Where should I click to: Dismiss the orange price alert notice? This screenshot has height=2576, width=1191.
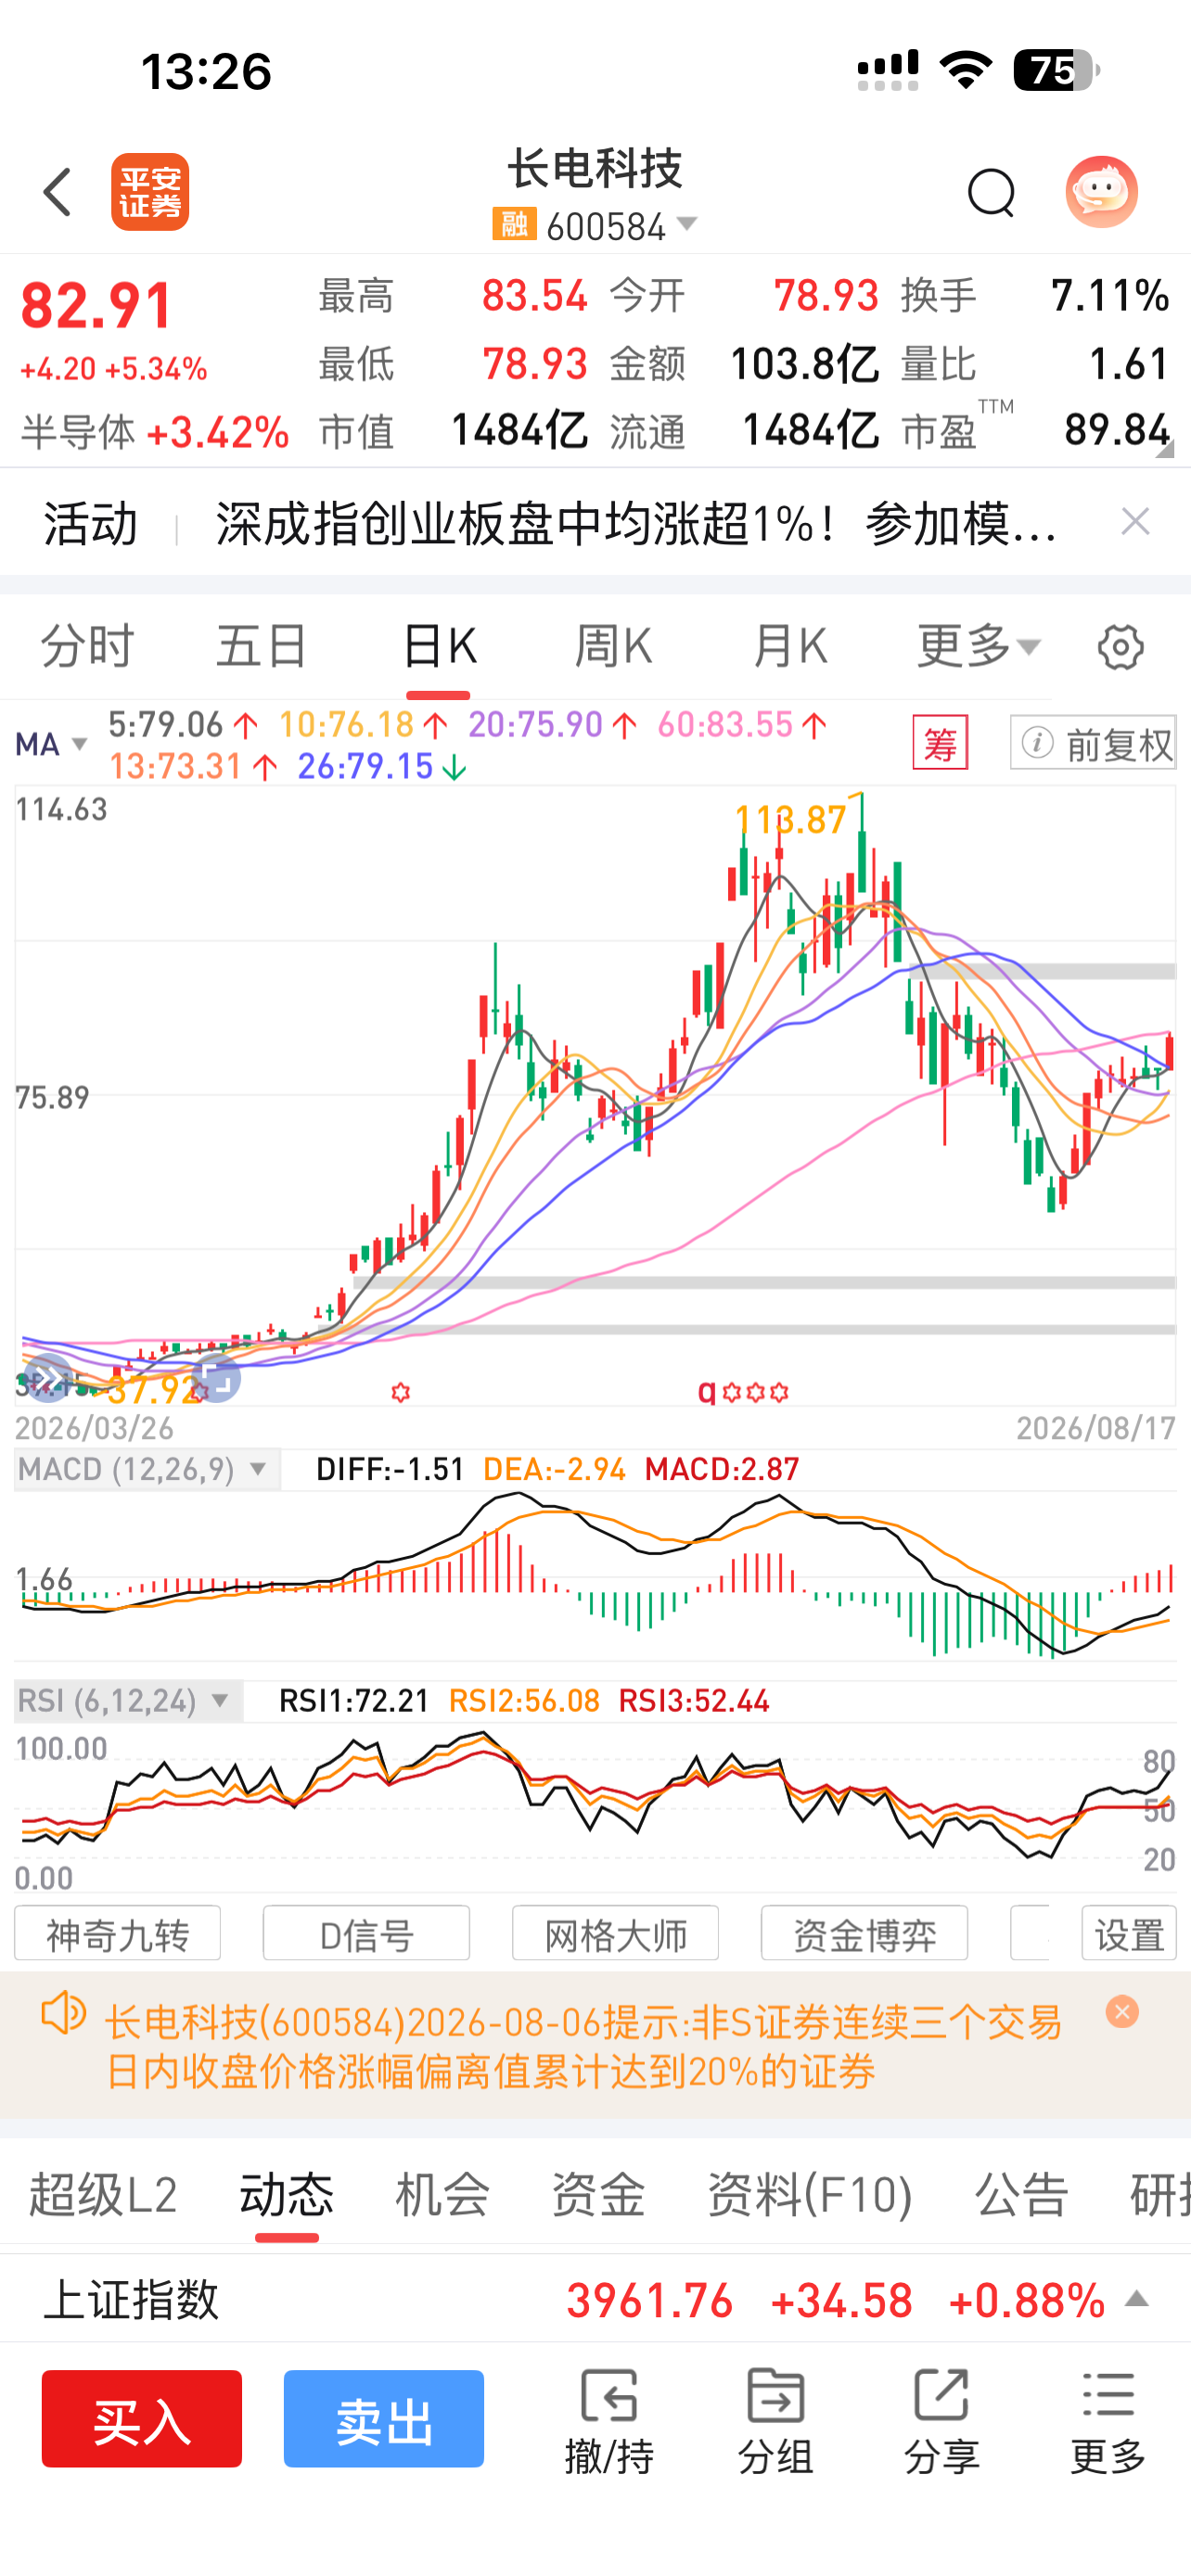coord(1122,2012)
